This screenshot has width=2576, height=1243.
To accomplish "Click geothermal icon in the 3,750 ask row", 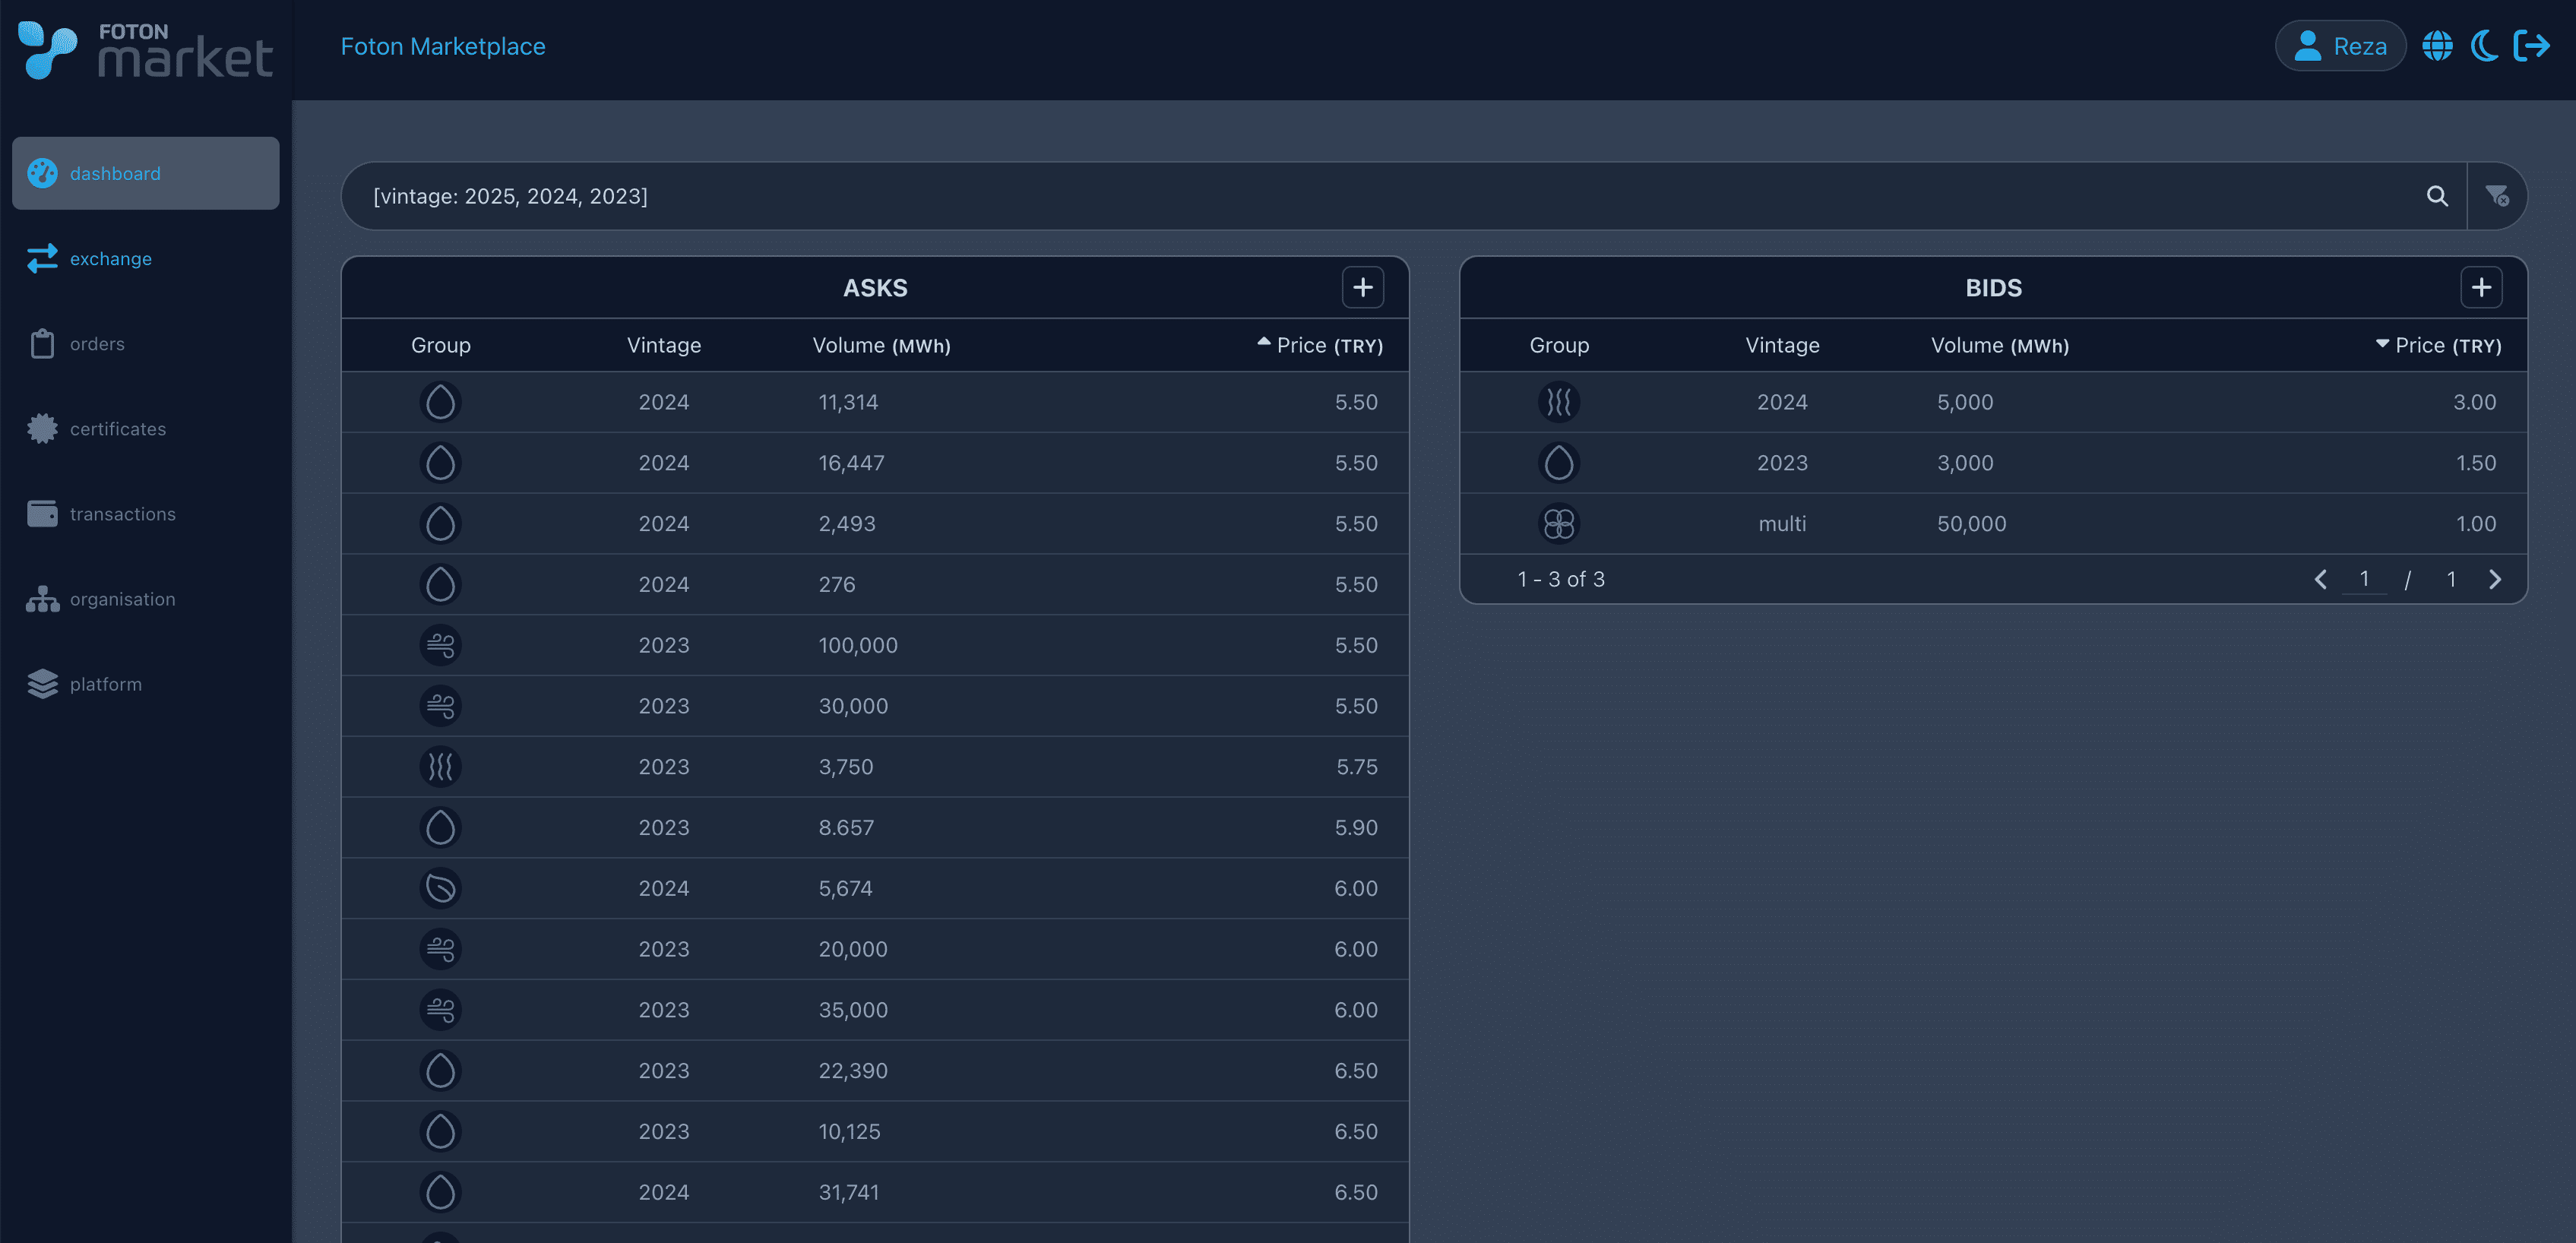I will (x=440, y=767).
